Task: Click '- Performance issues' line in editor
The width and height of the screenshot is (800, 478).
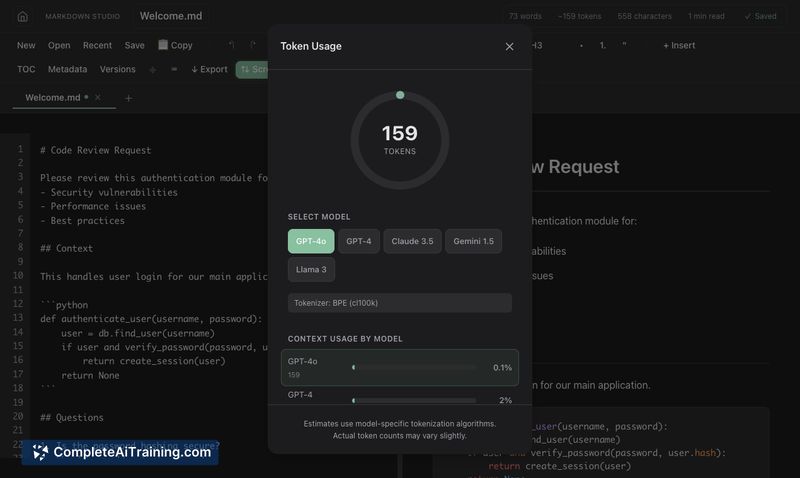Action: (x=93, y=206)
